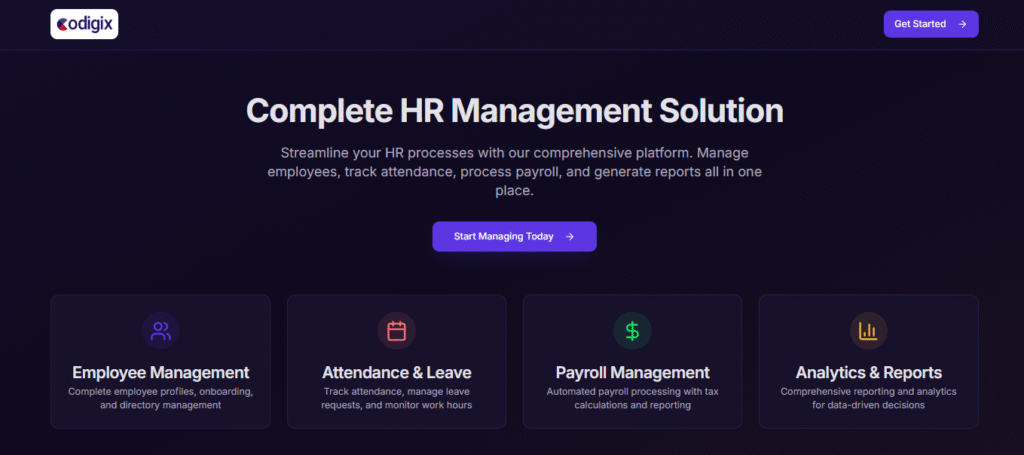Open the Attendance & Leave heading

(396, 373)
